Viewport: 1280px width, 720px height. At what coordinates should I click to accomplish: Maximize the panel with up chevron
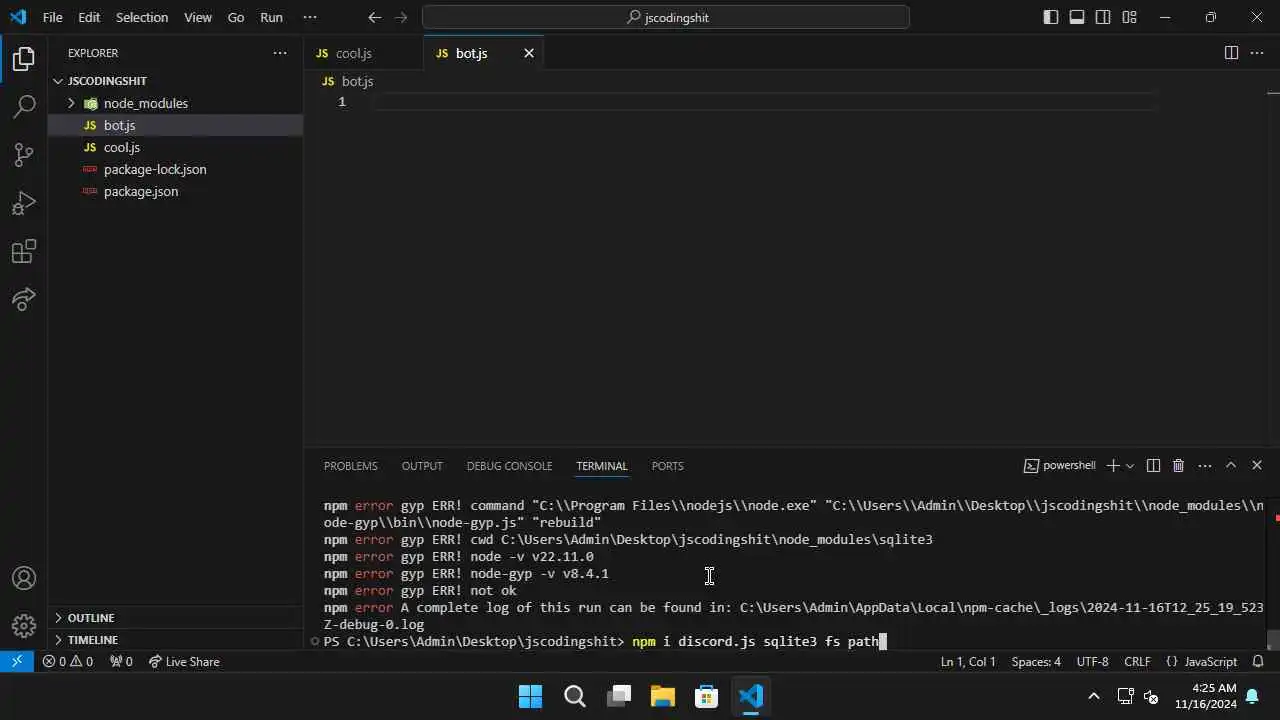[x=1231, y=466]
